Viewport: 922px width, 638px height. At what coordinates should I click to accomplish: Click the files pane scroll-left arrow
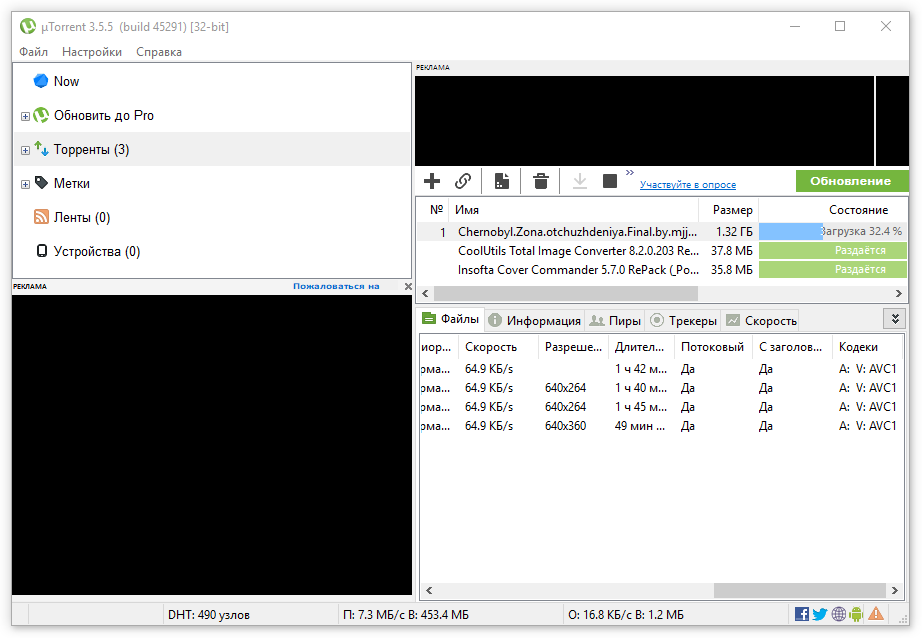(429, 590)
